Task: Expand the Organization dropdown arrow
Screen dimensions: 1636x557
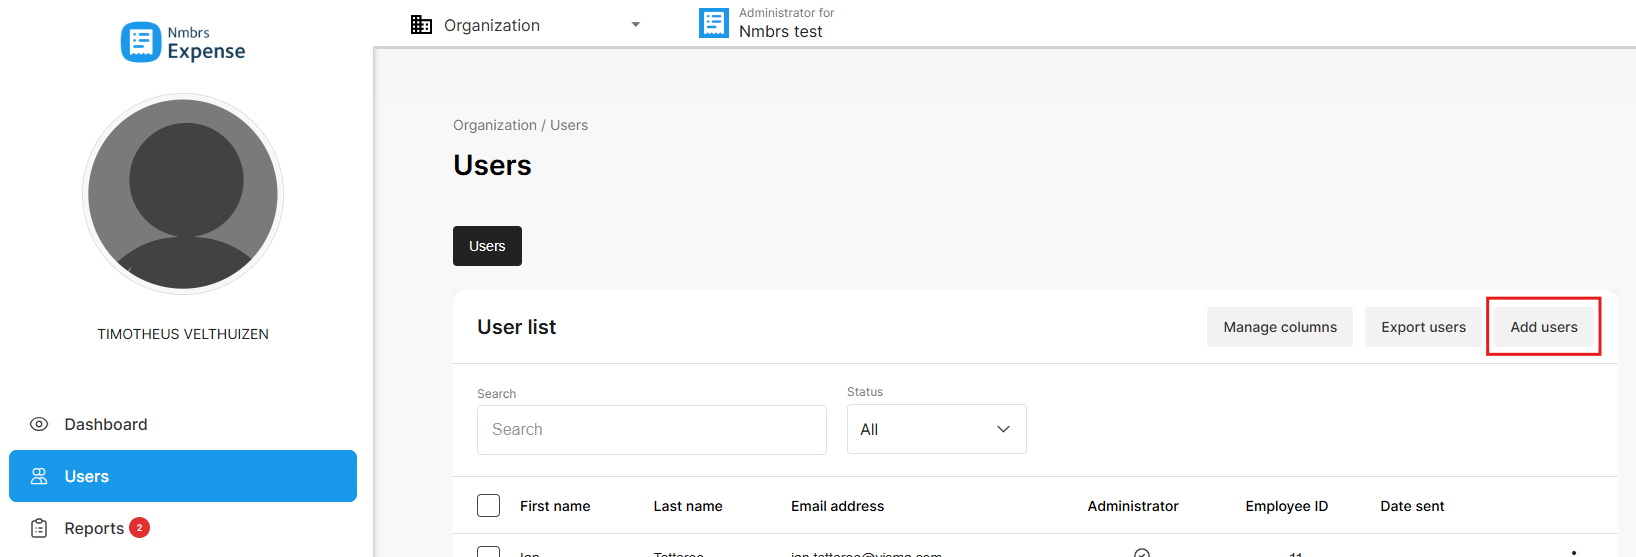Action: [635, 25]
